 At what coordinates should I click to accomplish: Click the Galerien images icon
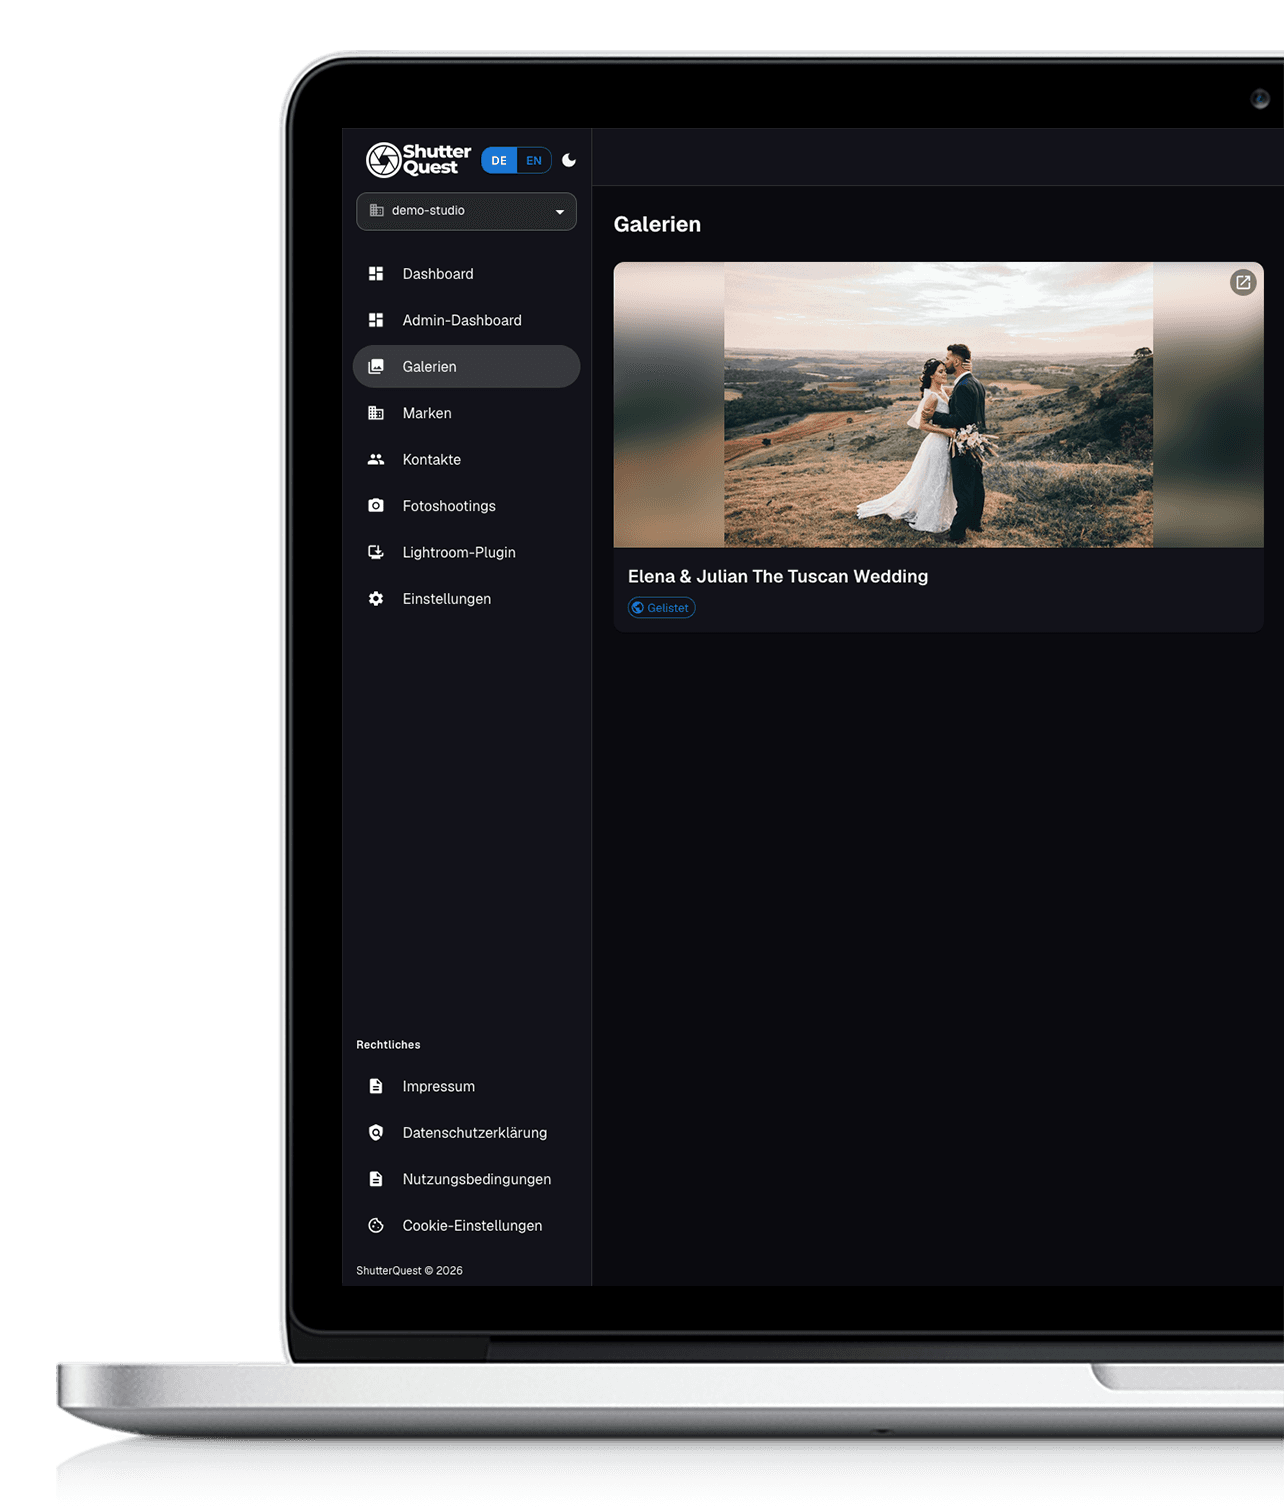[x=376, y=367]
